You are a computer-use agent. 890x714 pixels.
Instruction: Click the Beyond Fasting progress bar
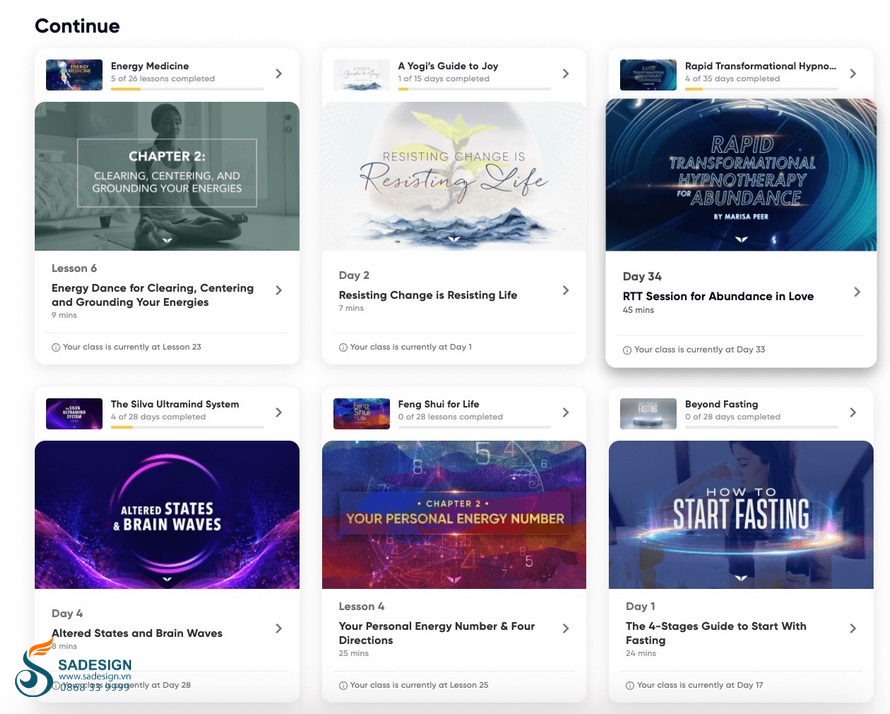[762, 427]
